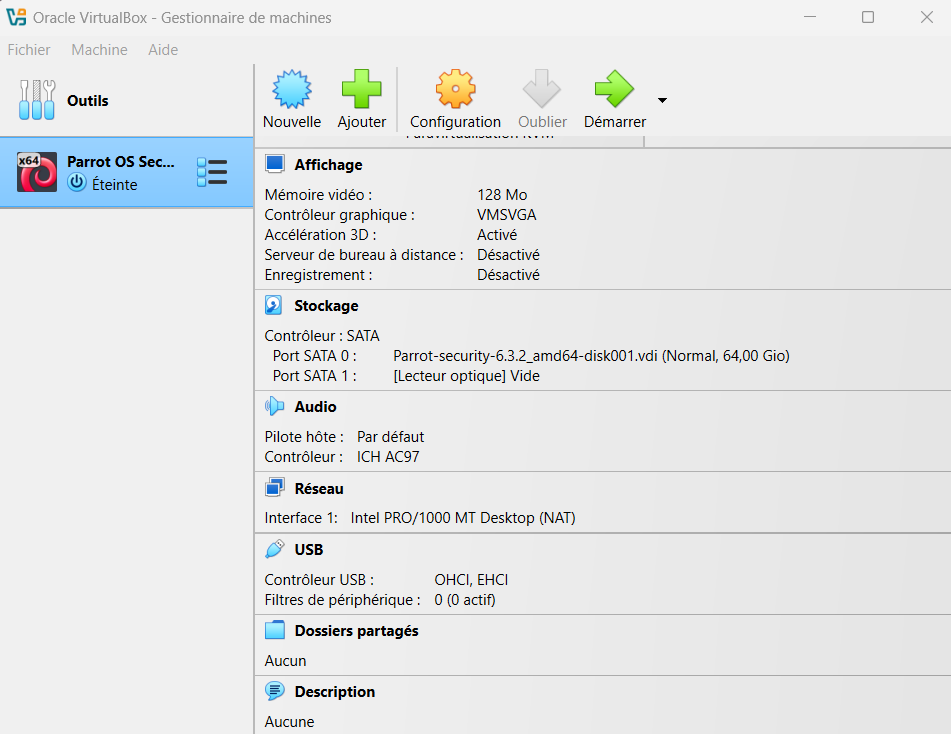Click Intel PRO/1000 MT Desktop (NAT) entry
The width and height of the screenshot is (951, 734).
click(463, 518)
